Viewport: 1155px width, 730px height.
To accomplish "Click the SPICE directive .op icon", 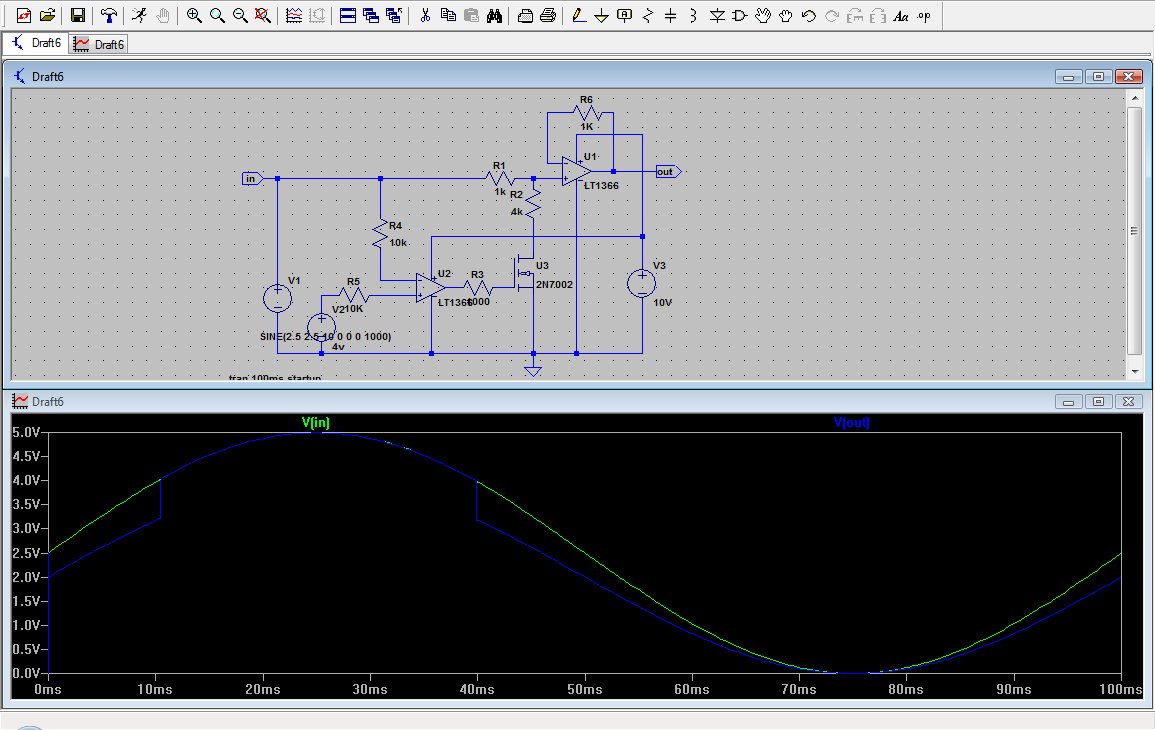I will pyautogui.click(x=923, y=16).
